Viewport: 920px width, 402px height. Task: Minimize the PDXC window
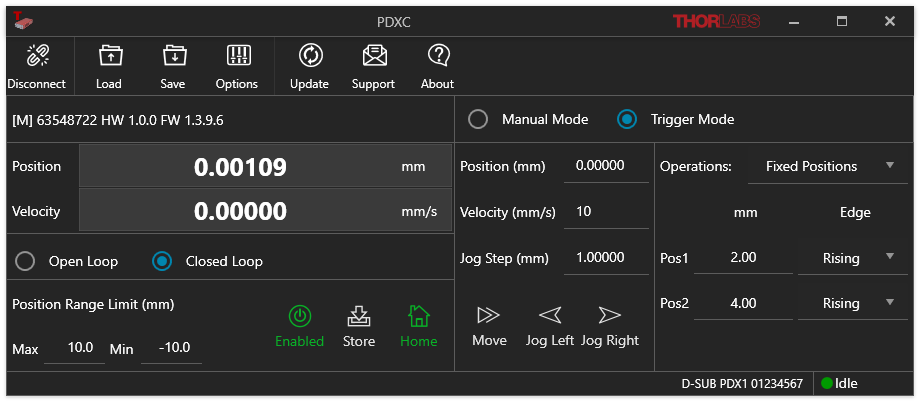point(794,22)
